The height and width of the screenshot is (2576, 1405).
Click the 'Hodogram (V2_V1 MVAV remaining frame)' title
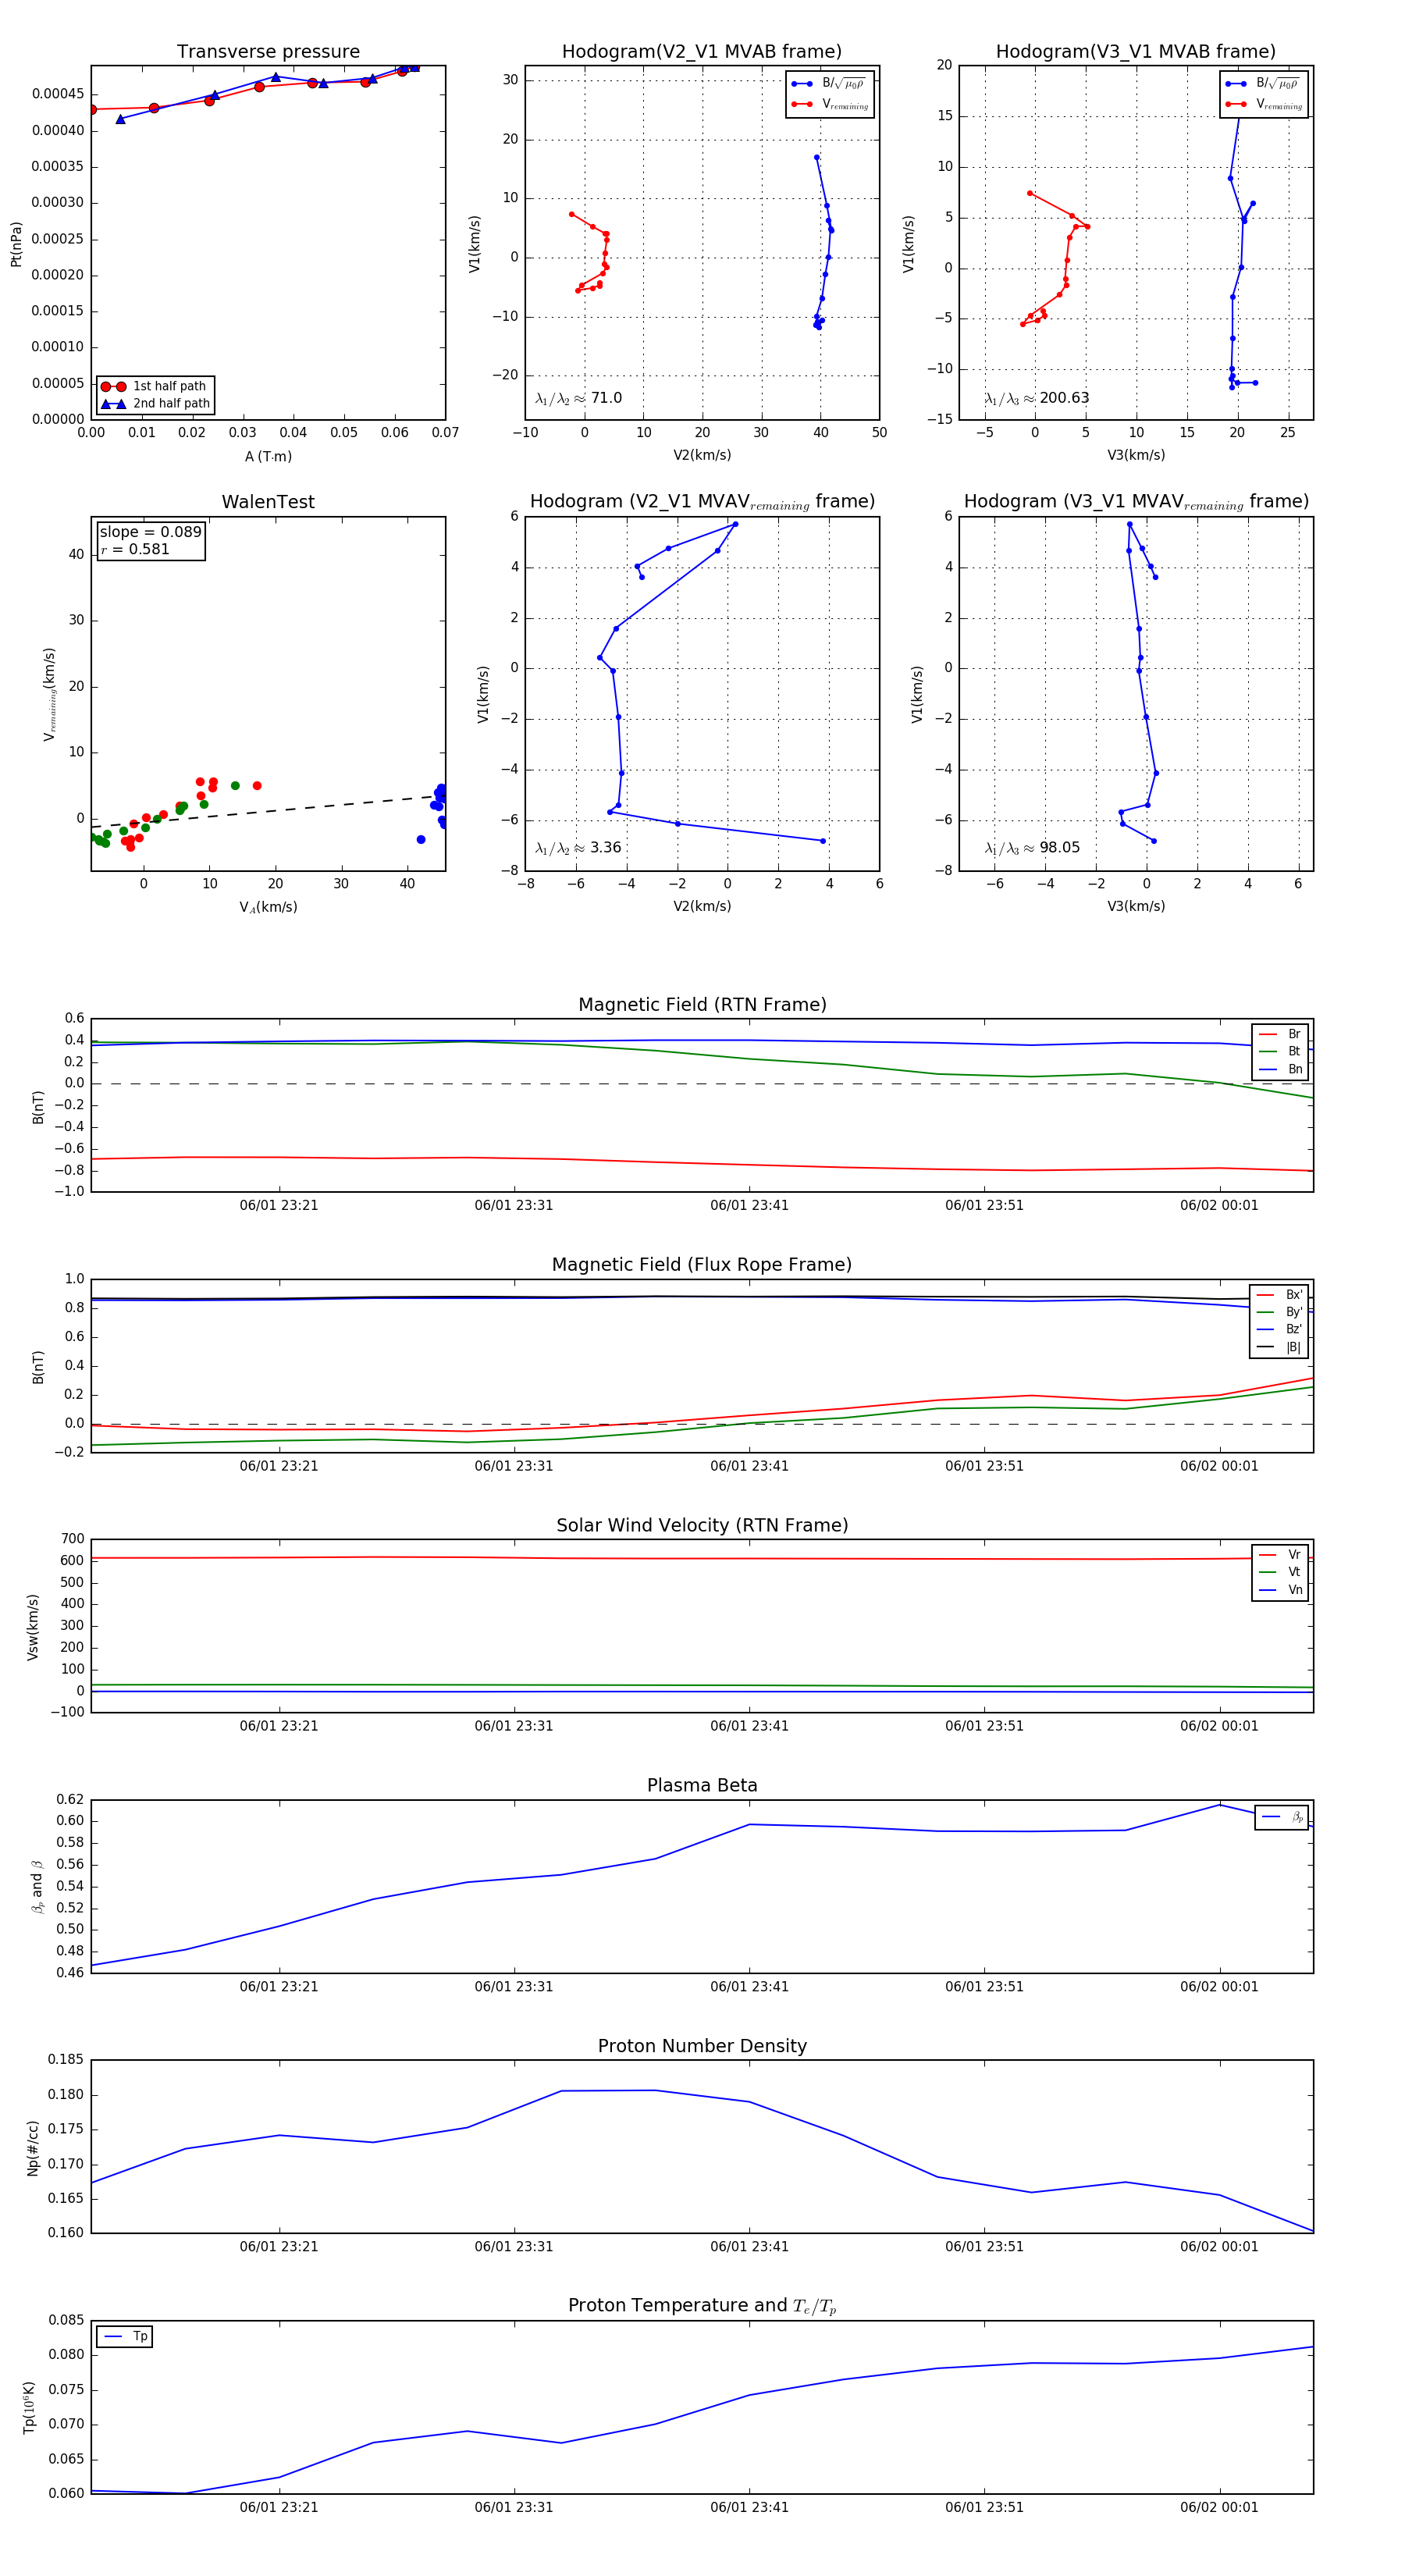point(702,502)
